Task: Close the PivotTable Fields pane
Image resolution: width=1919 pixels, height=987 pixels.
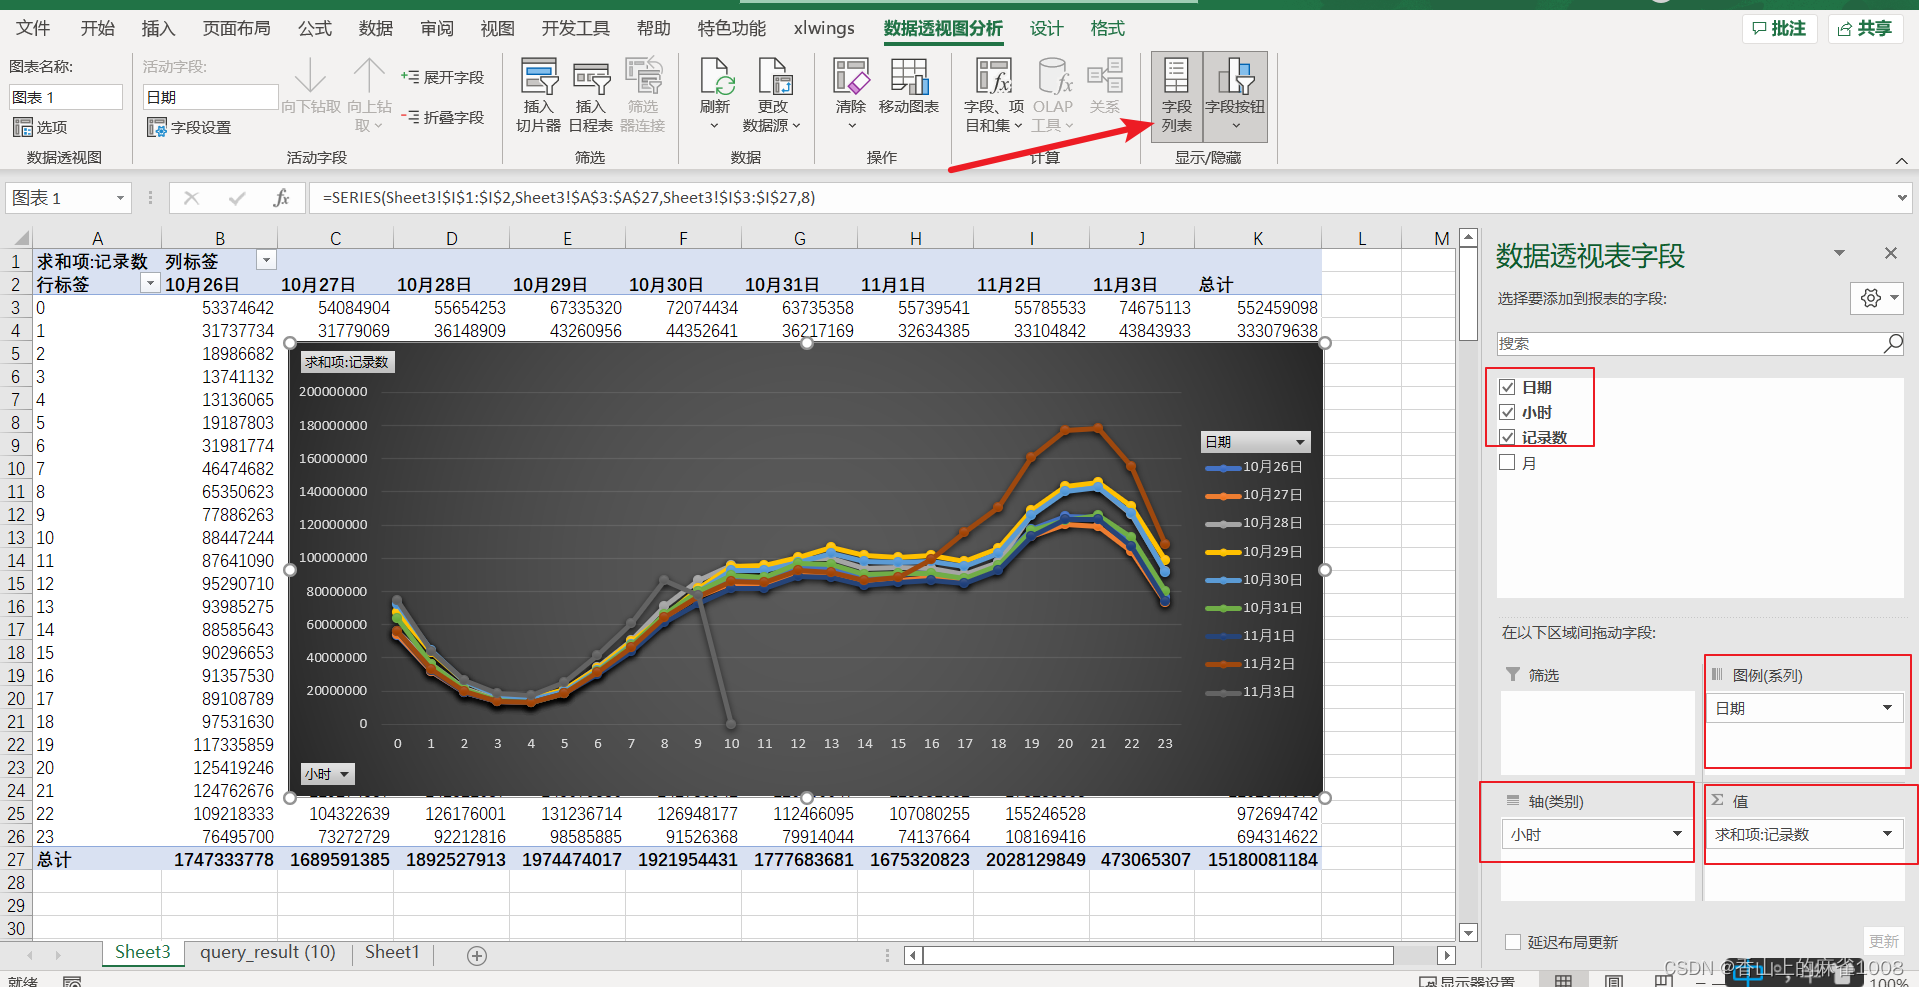Action: tap(1891, 253)
